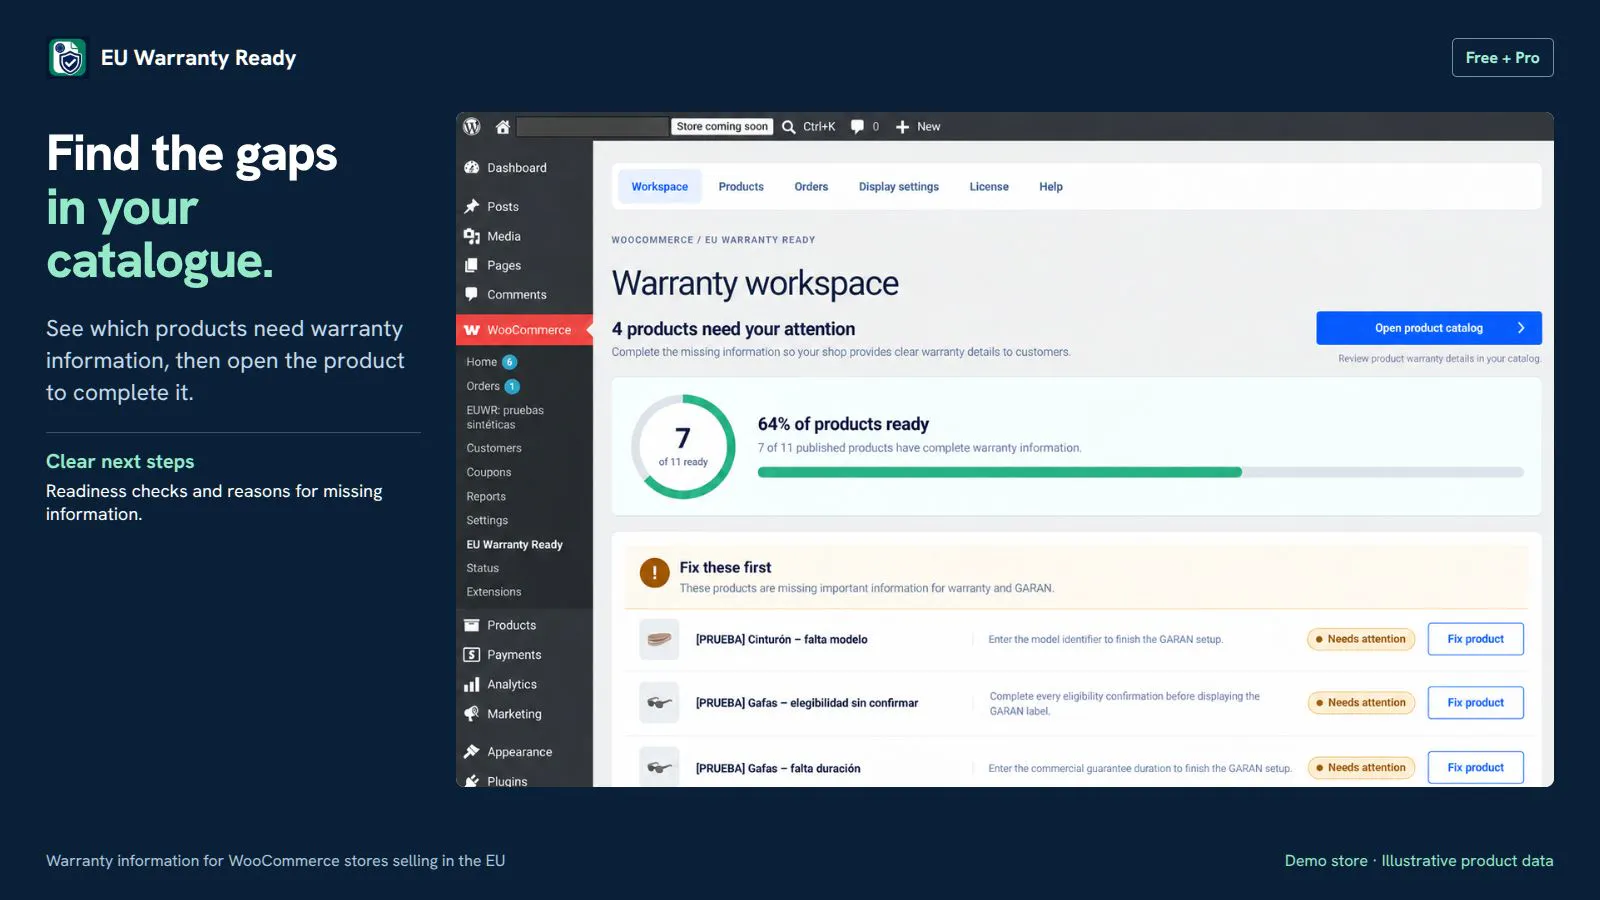Click Fix product for Gafas elegibilidad sin confirmar

pyautogui.click(x=1476, y=703)
